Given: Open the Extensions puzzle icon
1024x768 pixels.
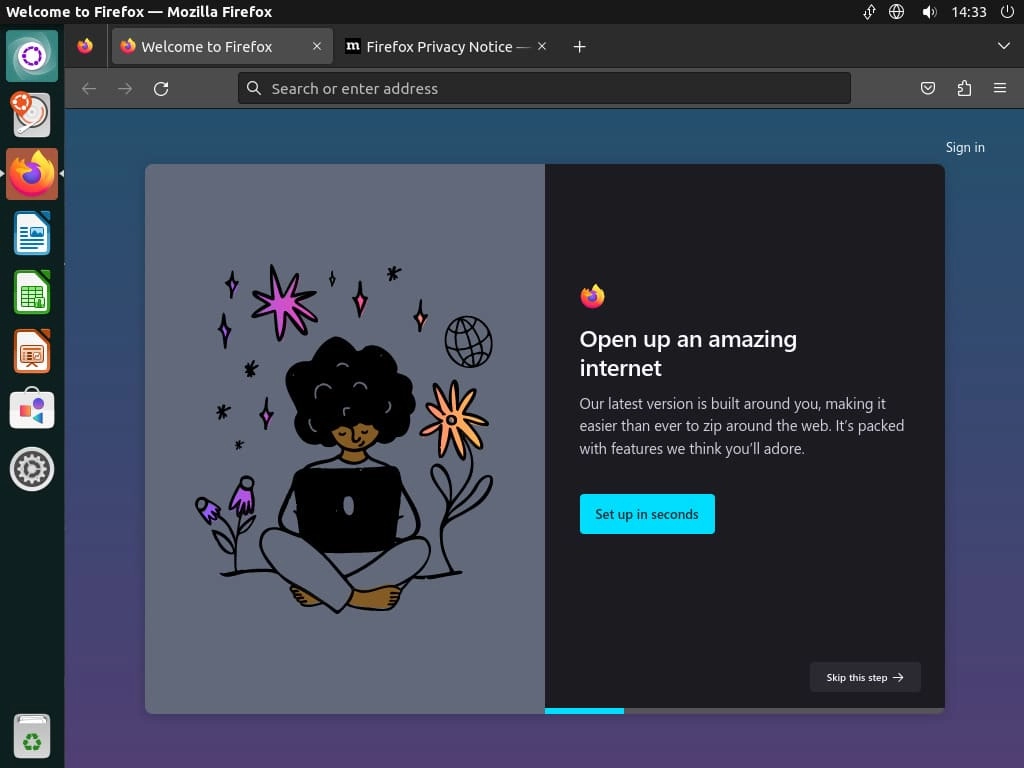Looking at the screenshot, I should pos(964,88).
